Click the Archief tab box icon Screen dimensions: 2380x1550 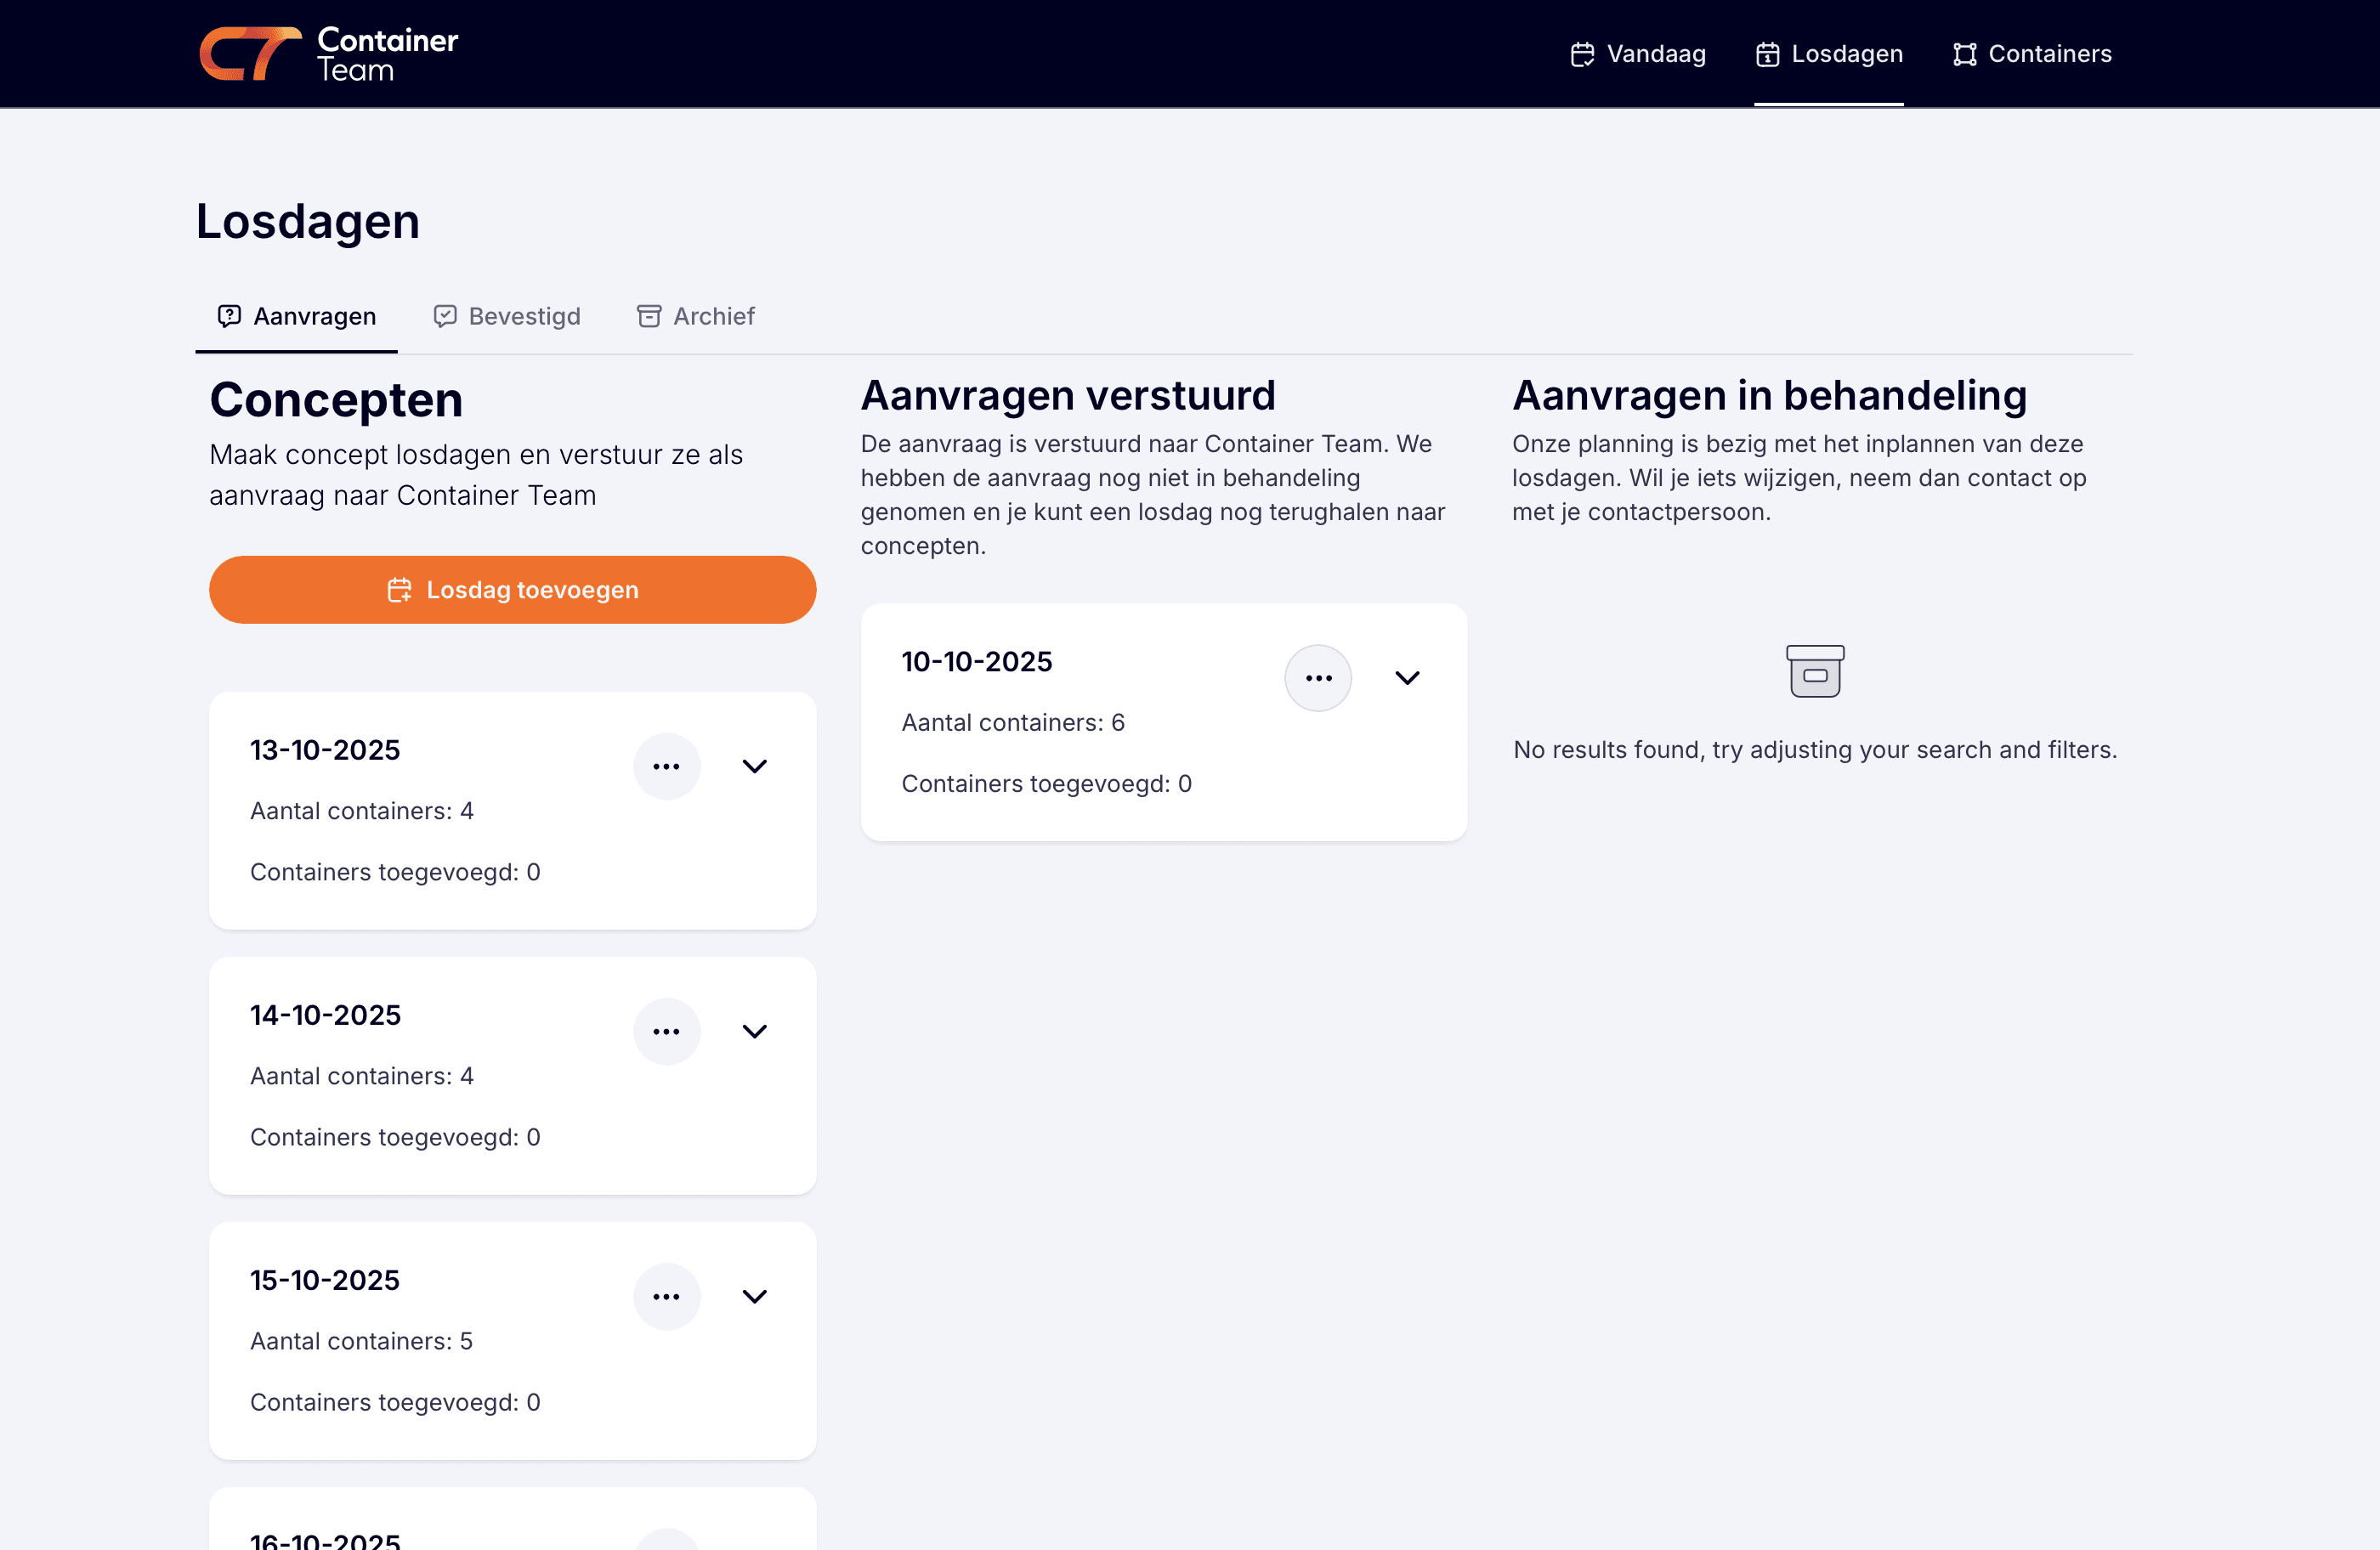point(649,316)
